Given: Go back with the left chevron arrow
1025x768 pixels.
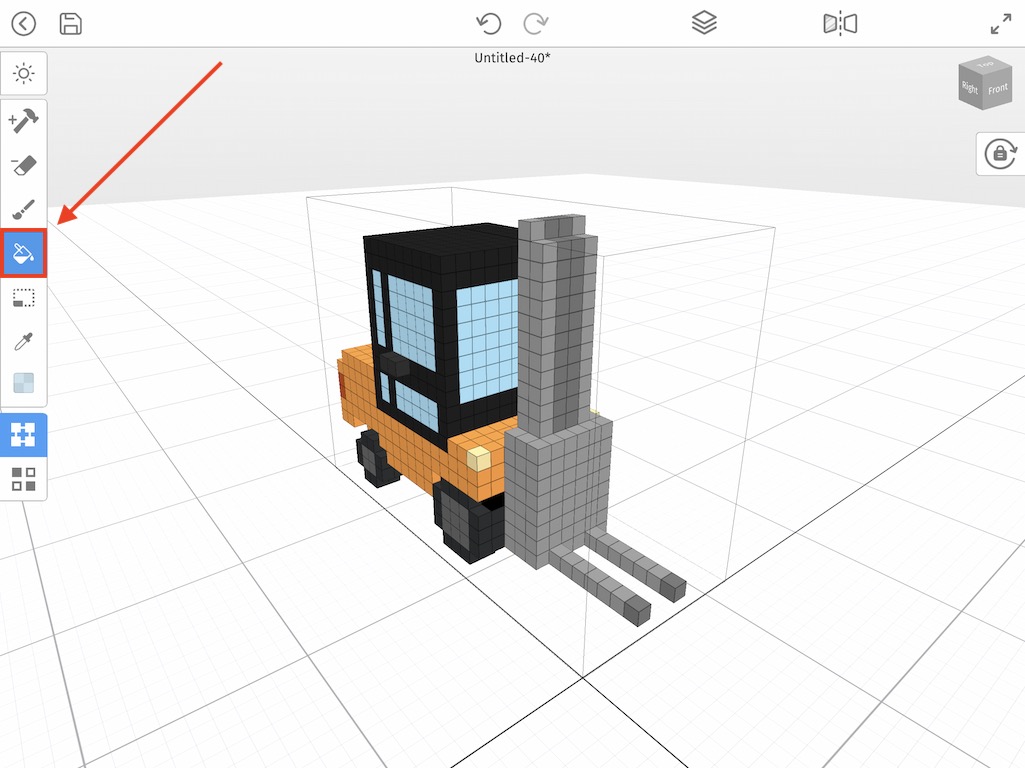Looking at the screenshot, I should click(x=22, y=22).
